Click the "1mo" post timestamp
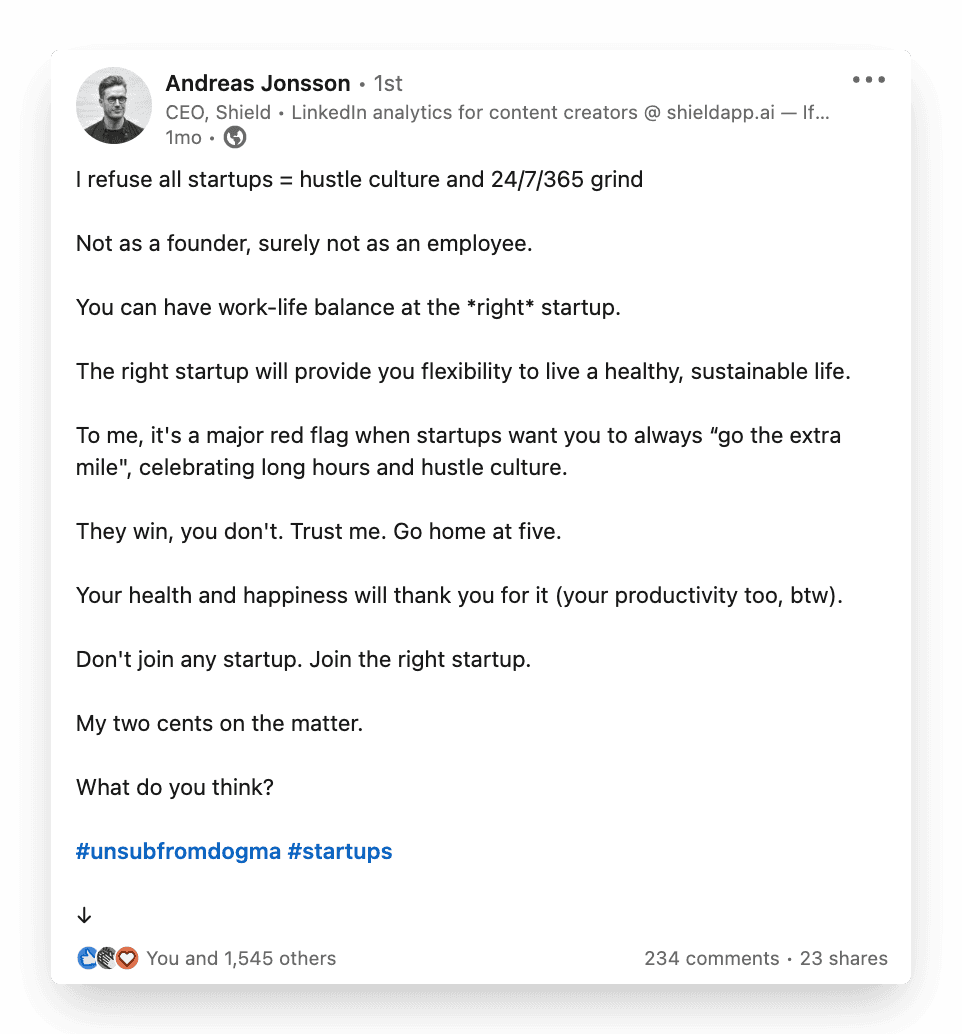The image size is (962, 1034). pos(183,138)
